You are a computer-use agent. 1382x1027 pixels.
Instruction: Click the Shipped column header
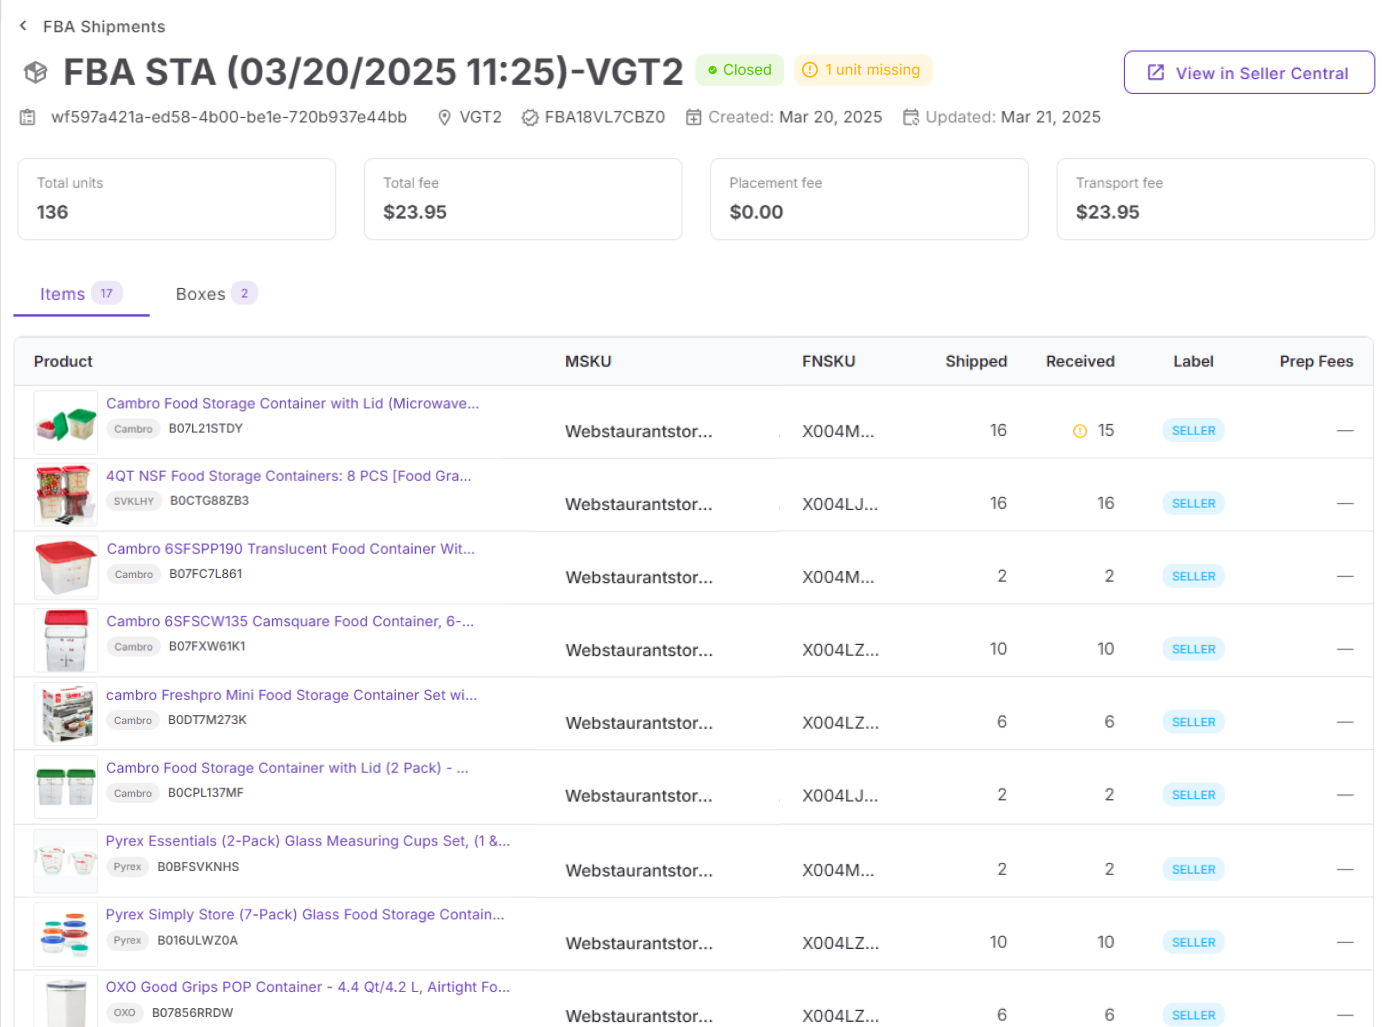pos(975,361)
